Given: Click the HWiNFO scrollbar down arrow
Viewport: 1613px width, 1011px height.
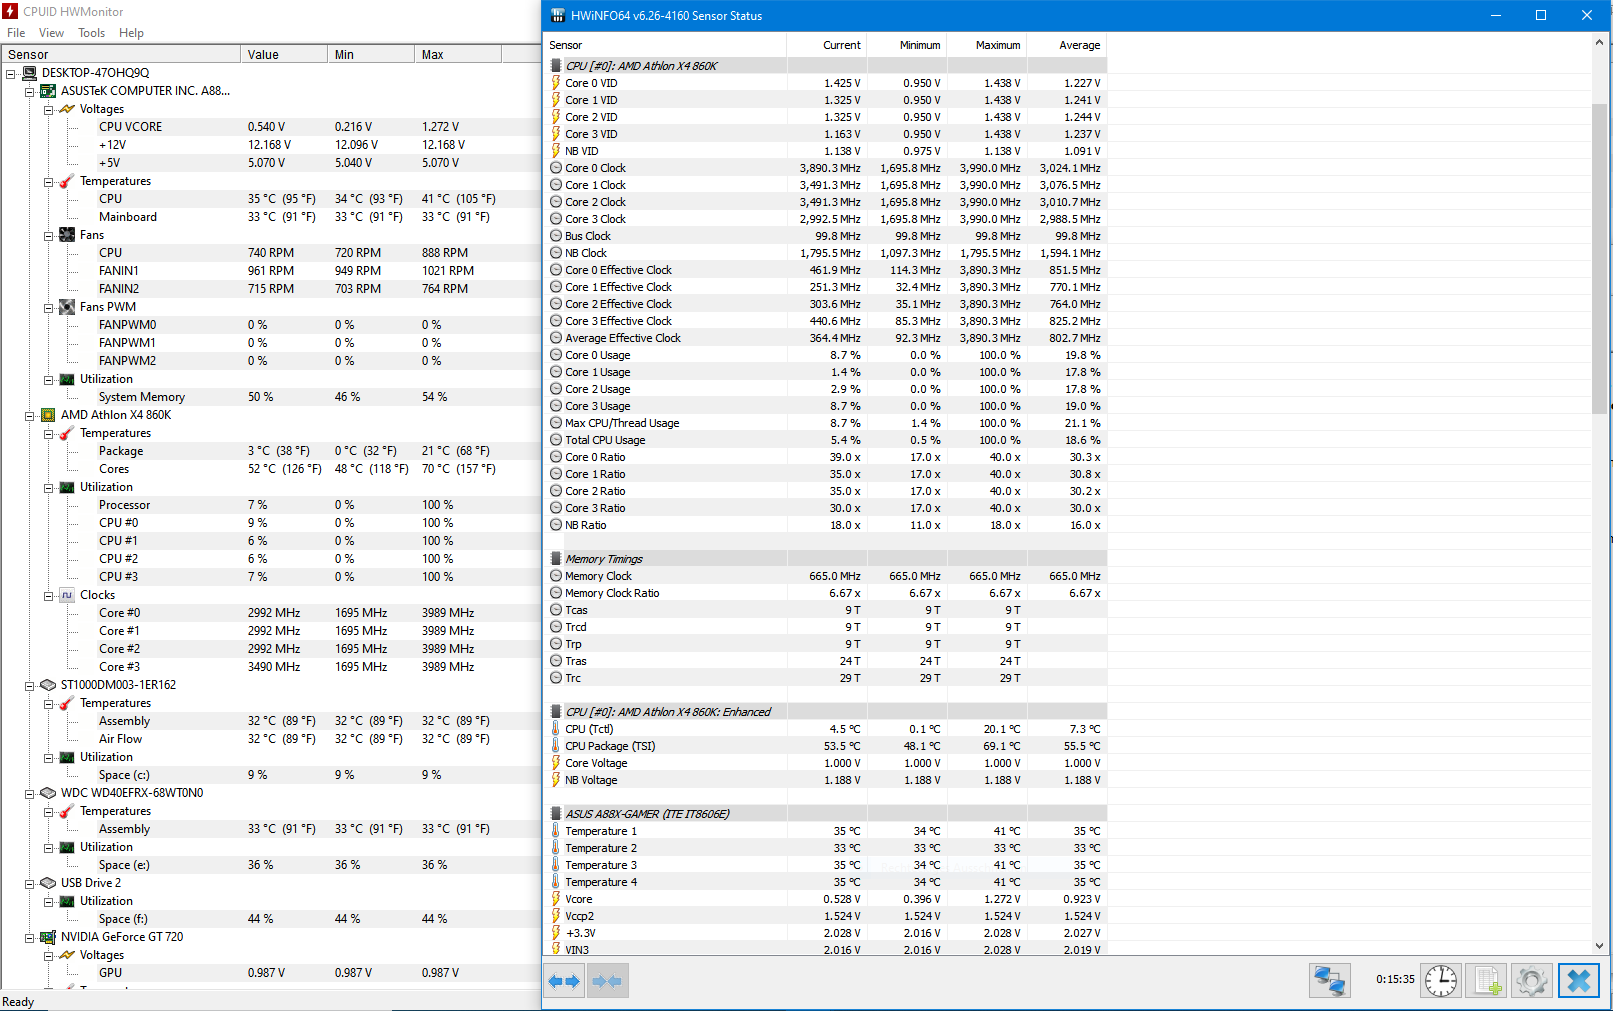Looking at the screenshot, I should [x=1599, y=945].
